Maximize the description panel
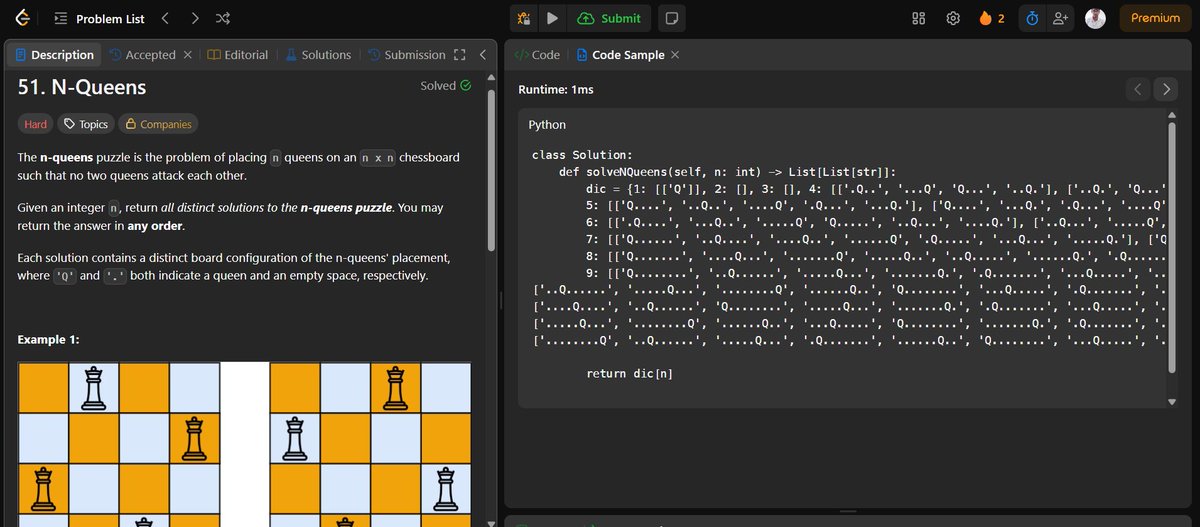This screenshot has height=527, width=1200. point(460,55)
